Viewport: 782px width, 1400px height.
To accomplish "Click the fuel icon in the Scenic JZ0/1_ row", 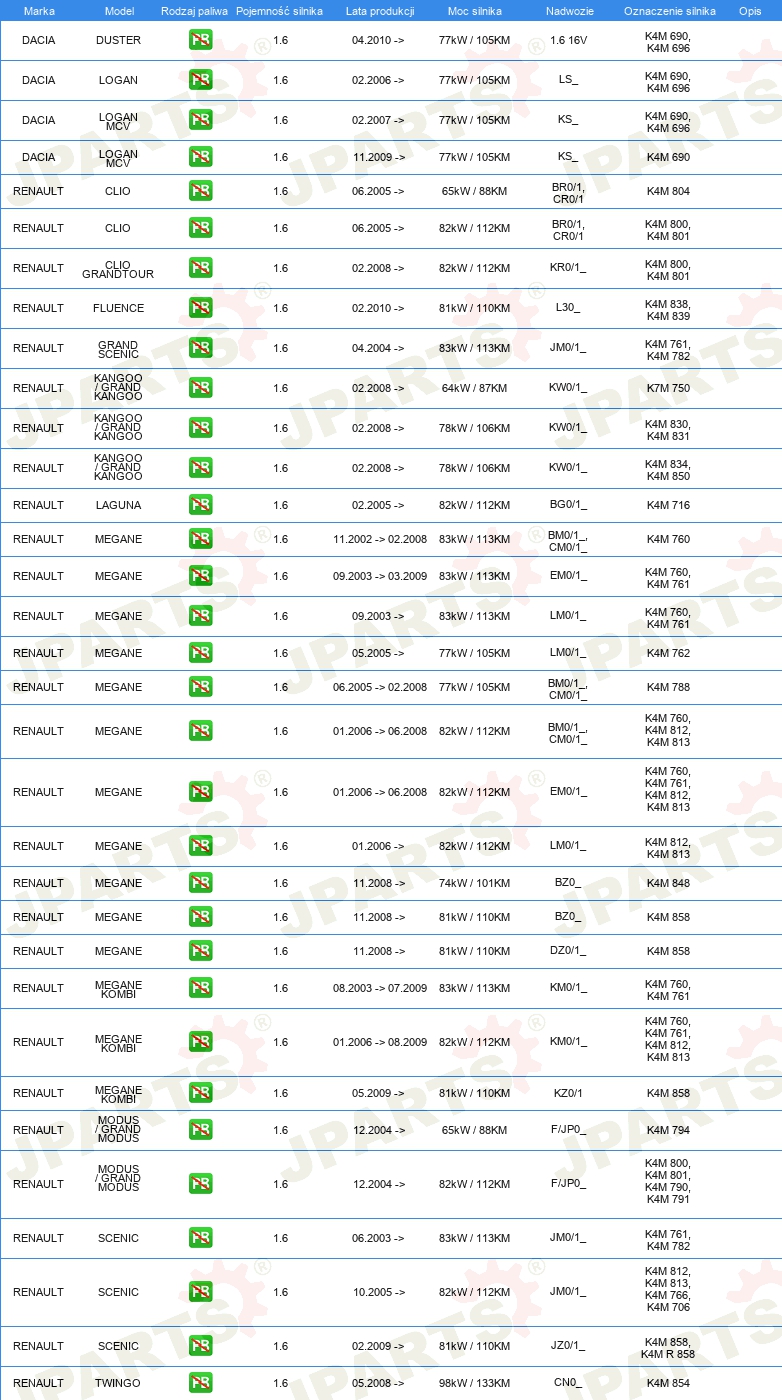I will point(200,1346).
